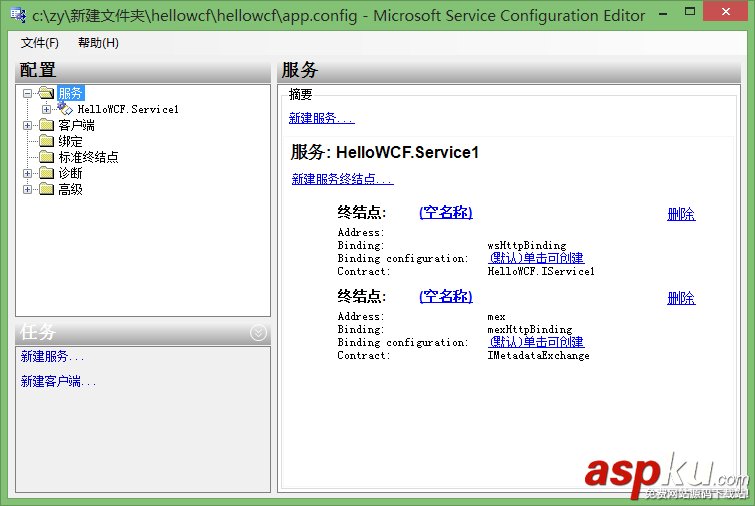Click (默认)单击可创建 for wsHttpBinding endpoint
Screen dimensions: 755x506
(536, 258)
